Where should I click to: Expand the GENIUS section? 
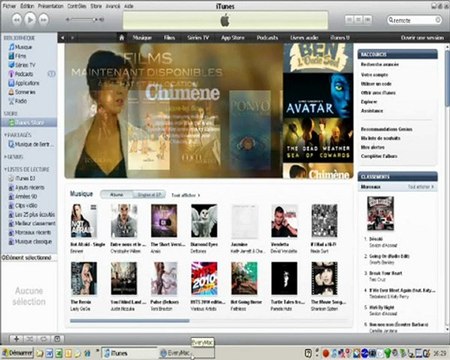tap(5, 157)
